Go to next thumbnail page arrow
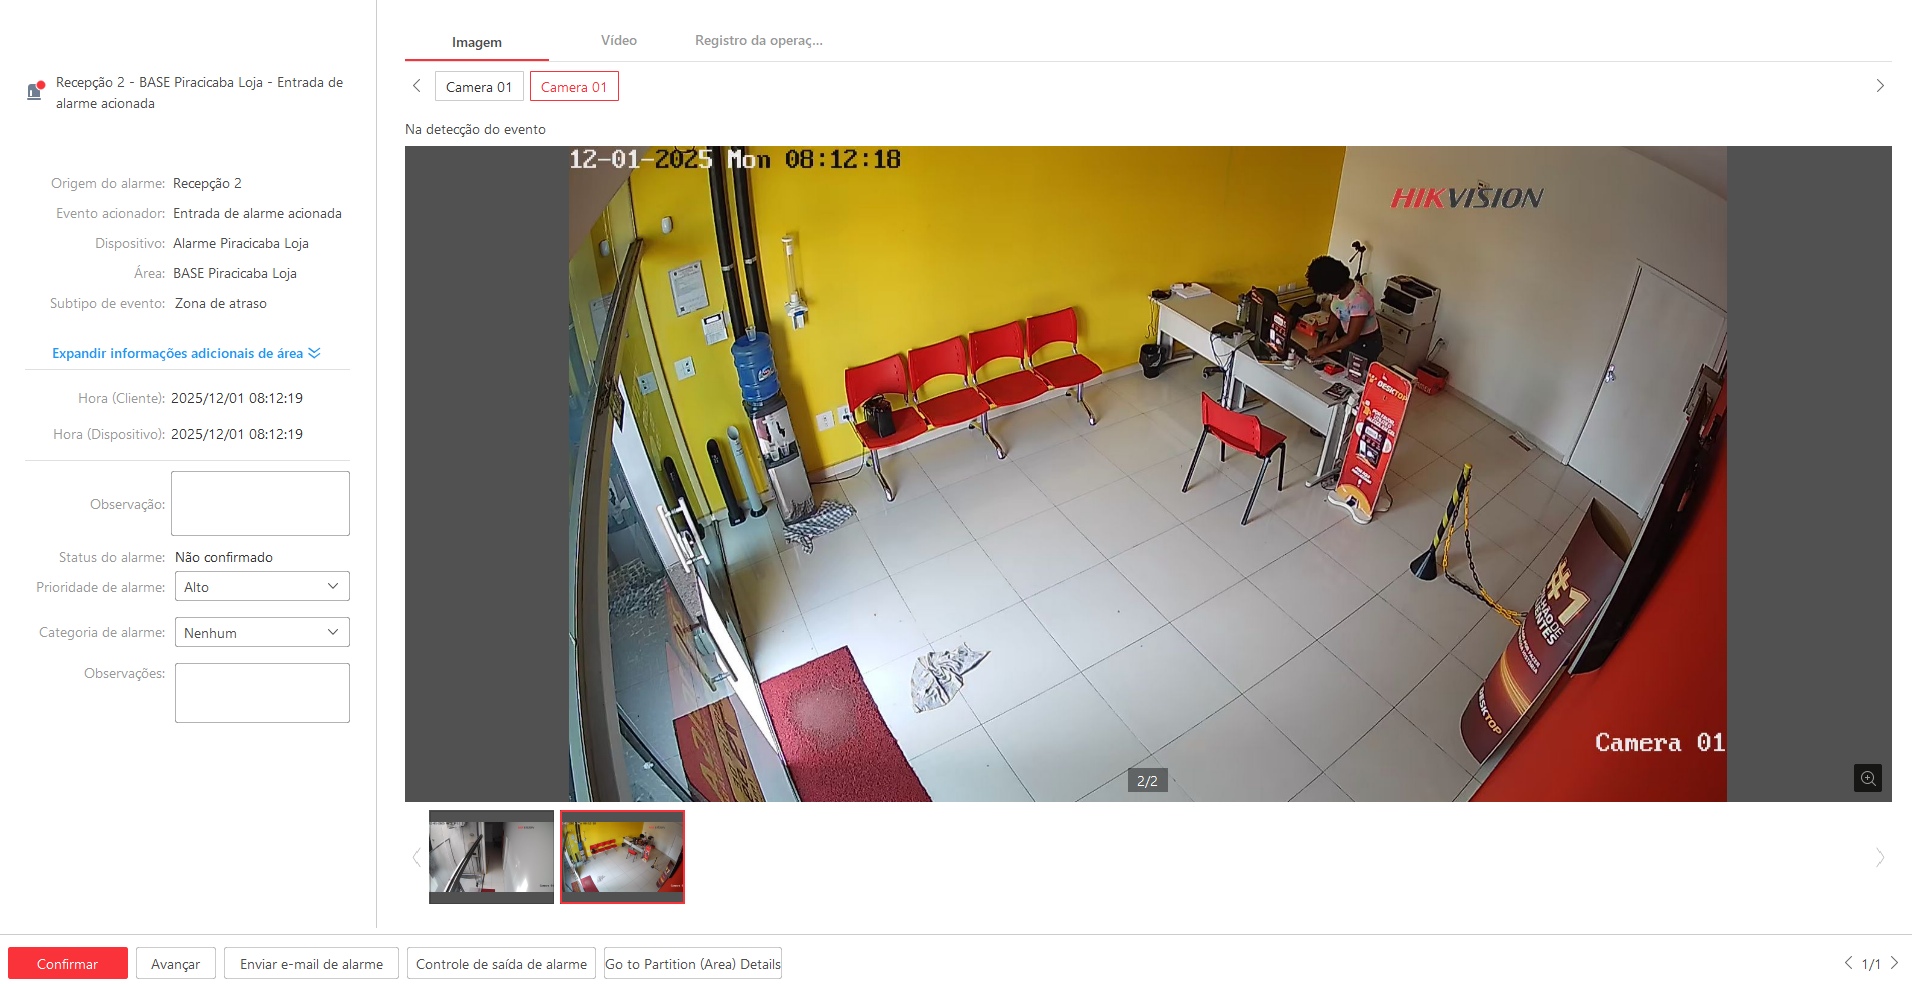Image resolution: width=1912 pixels, height=984 pixels. tap(1879, 857)
